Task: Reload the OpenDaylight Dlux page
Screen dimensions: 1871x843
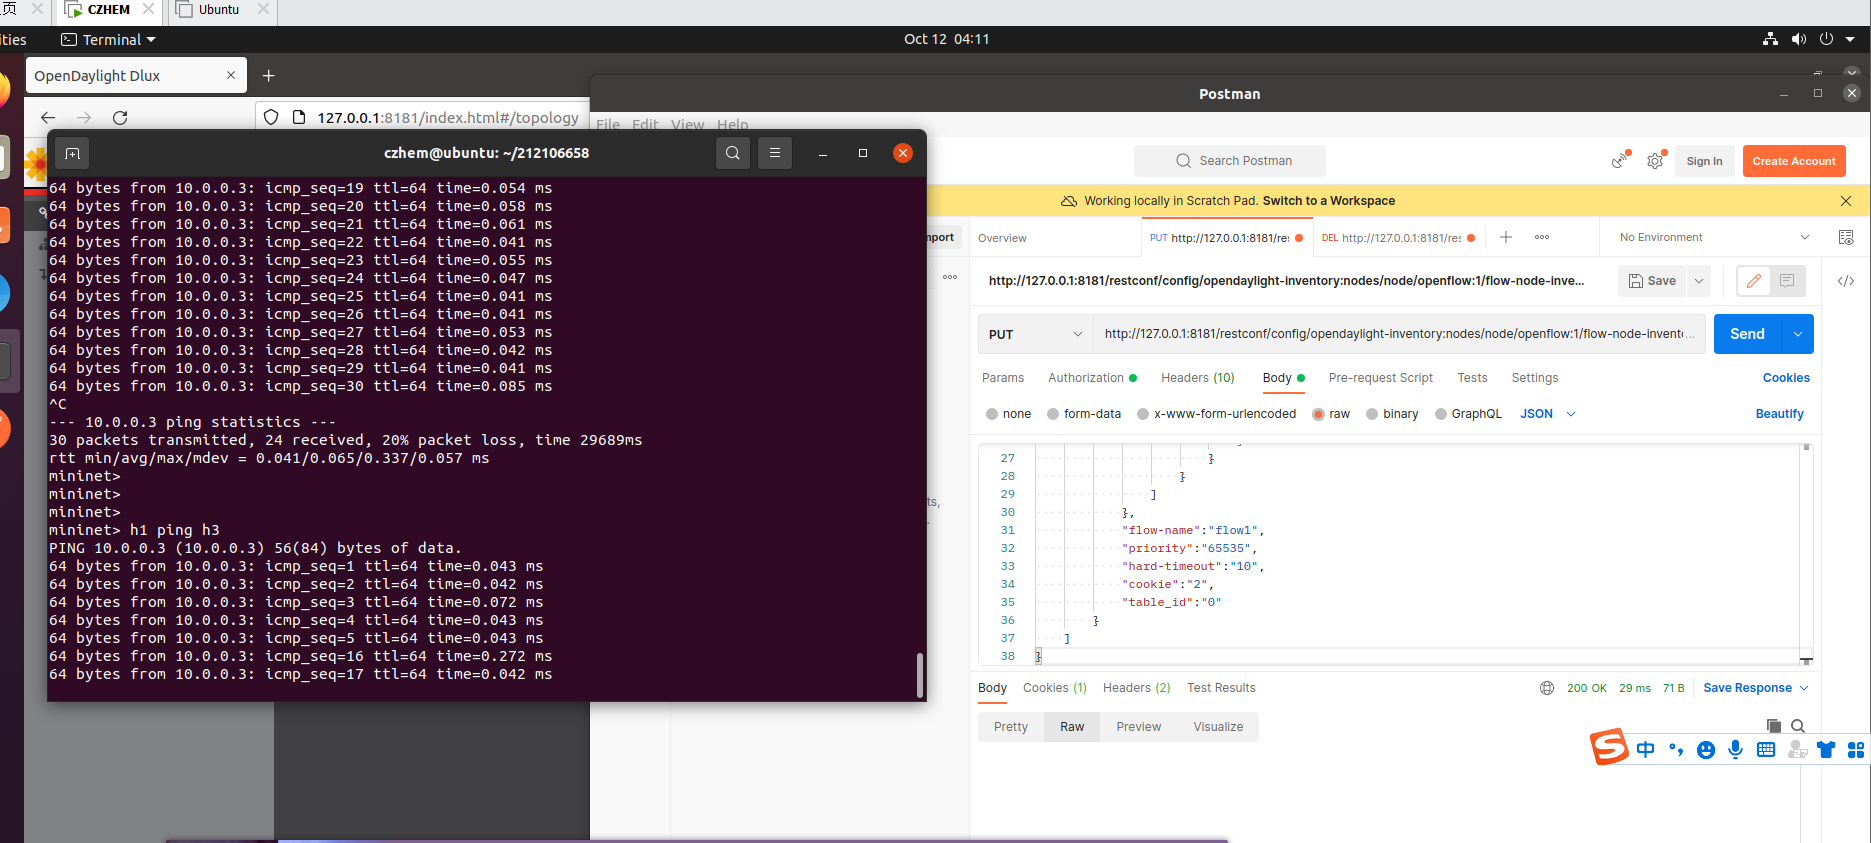Action: 120,117
